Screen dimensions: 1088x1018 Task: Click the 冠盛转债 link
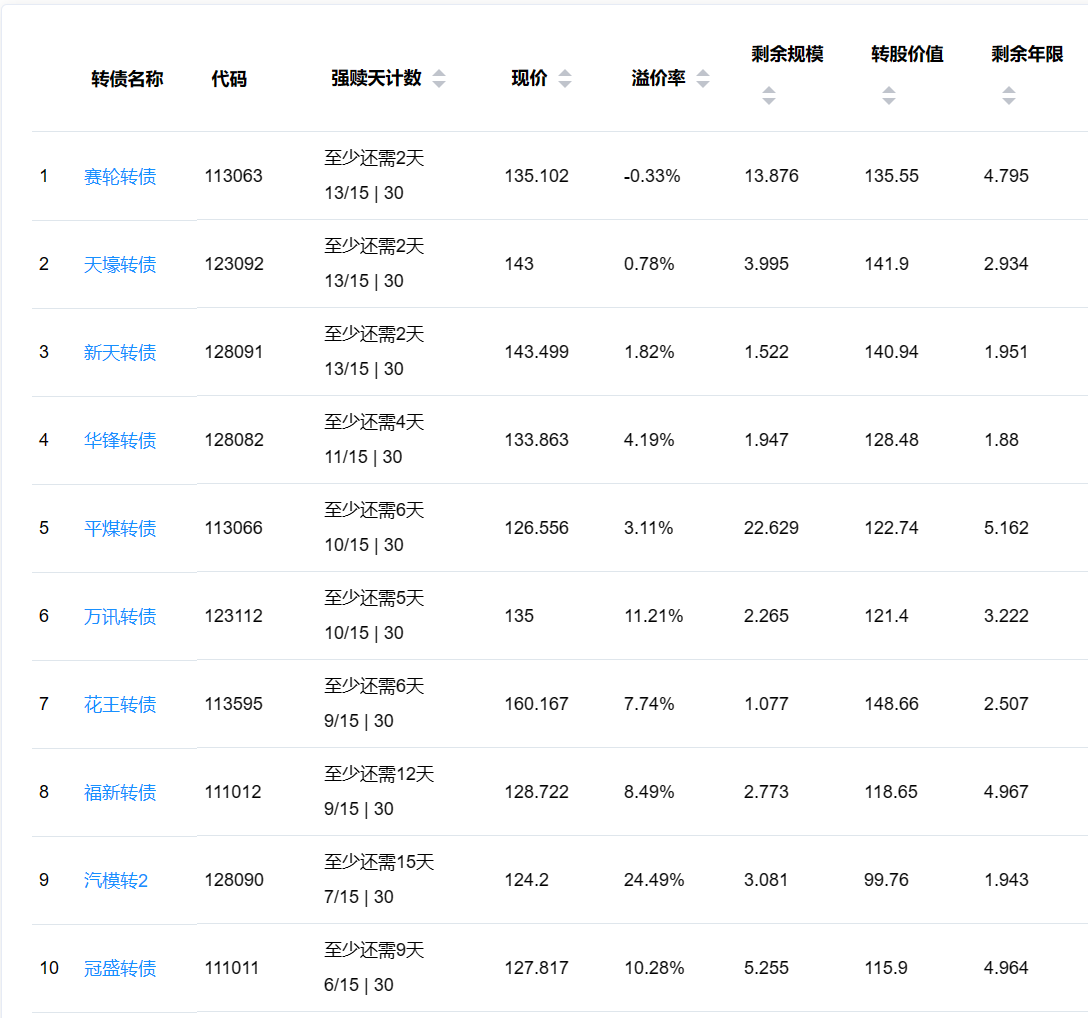pyautogui.click(x=120, y=969)
